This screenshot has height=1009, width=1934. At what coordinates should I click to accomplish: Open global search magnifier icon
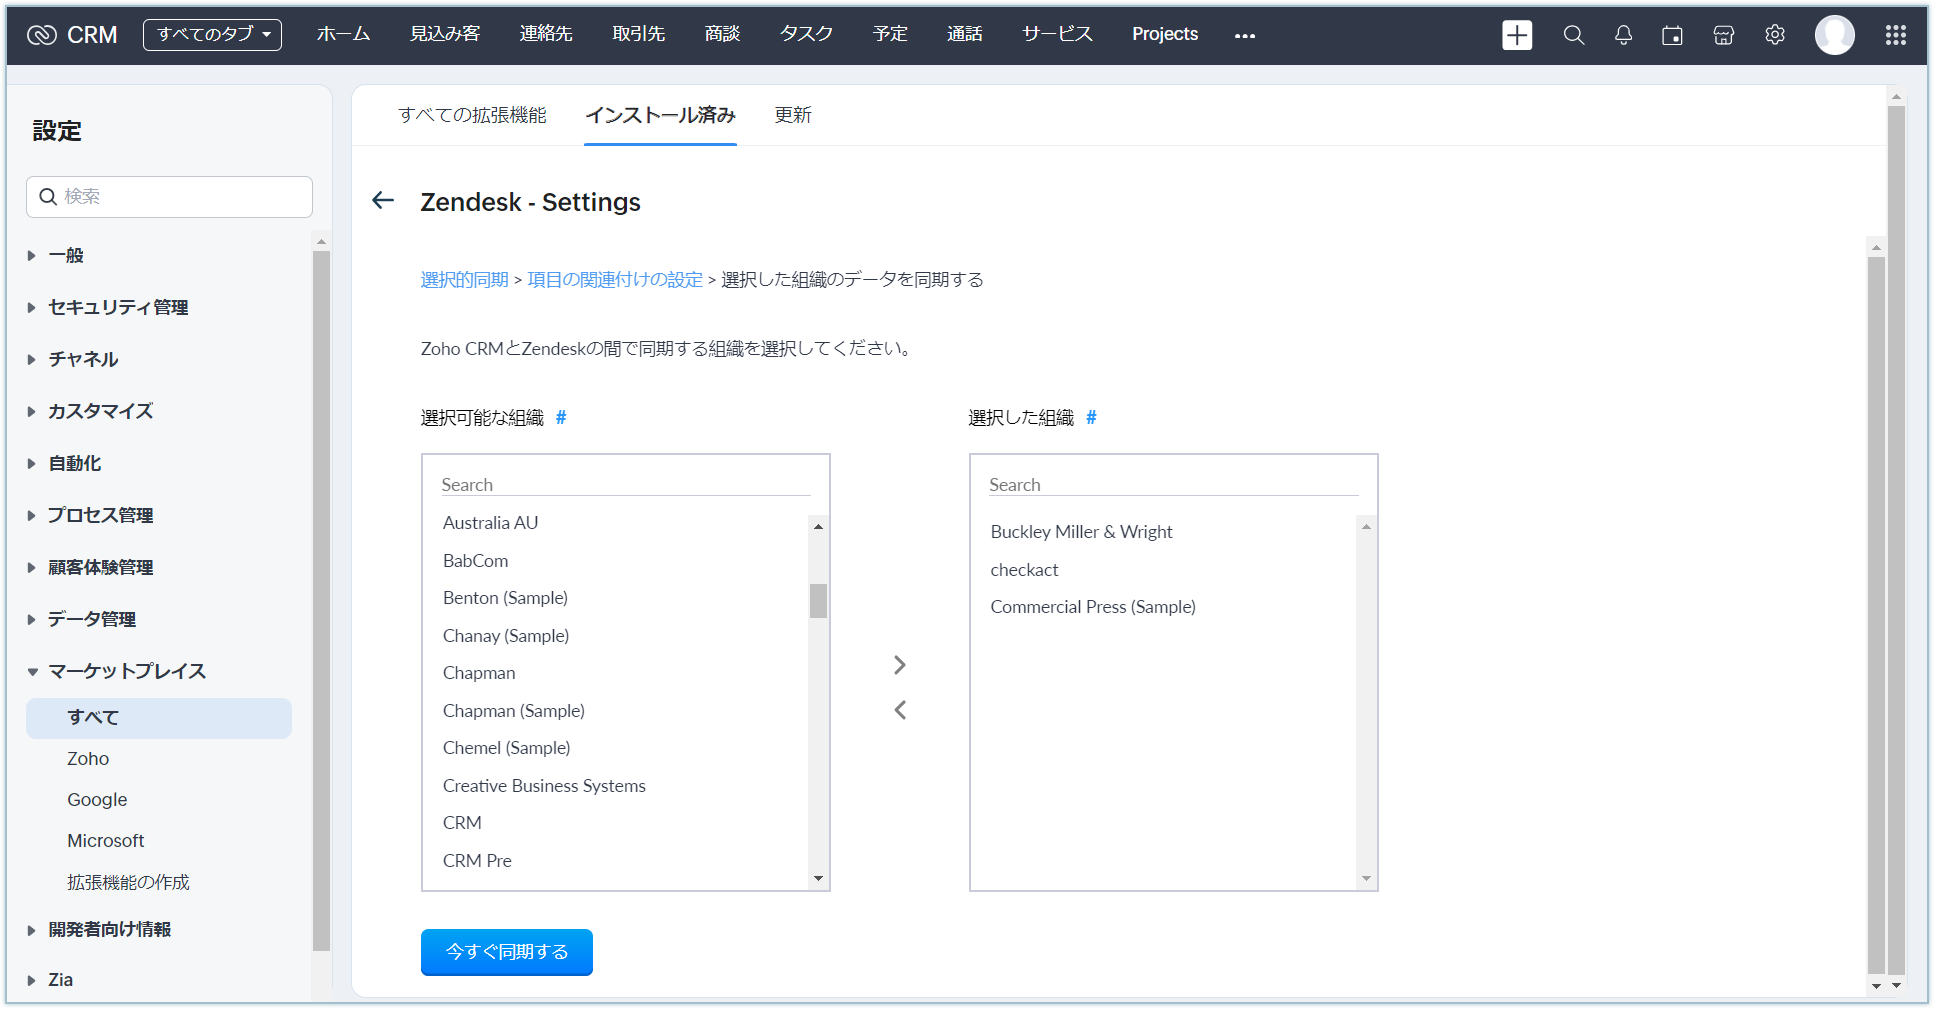coord(1573,35)
